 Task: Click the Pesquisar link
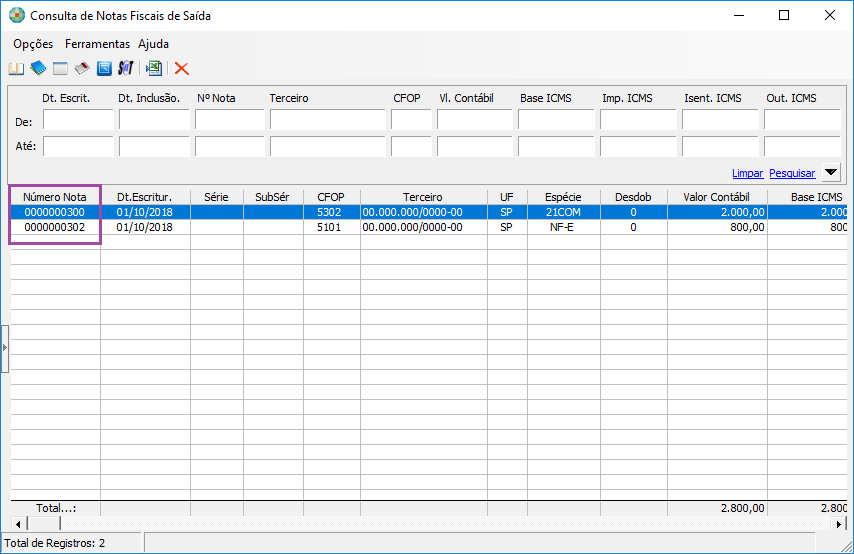click(792, 173)
